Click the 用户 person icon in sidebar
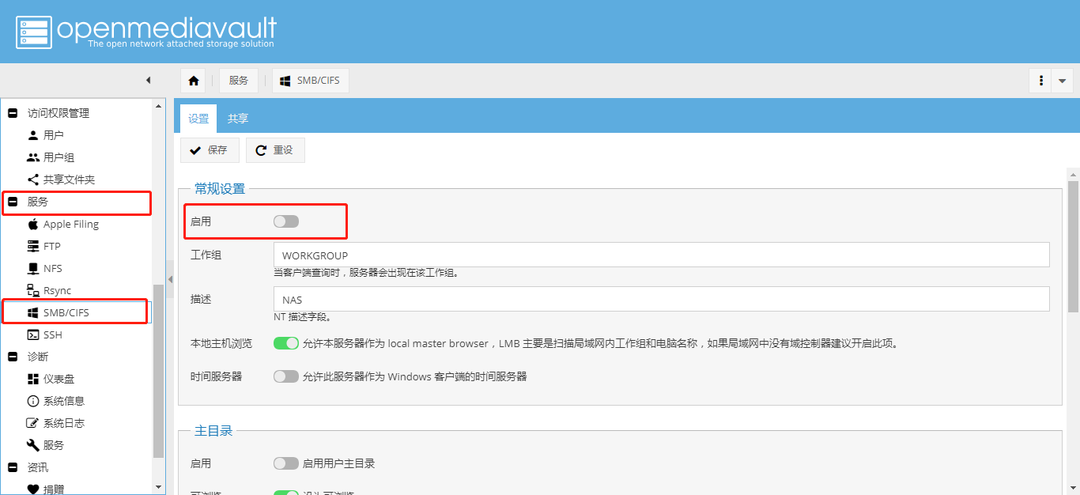 [33, 135]
